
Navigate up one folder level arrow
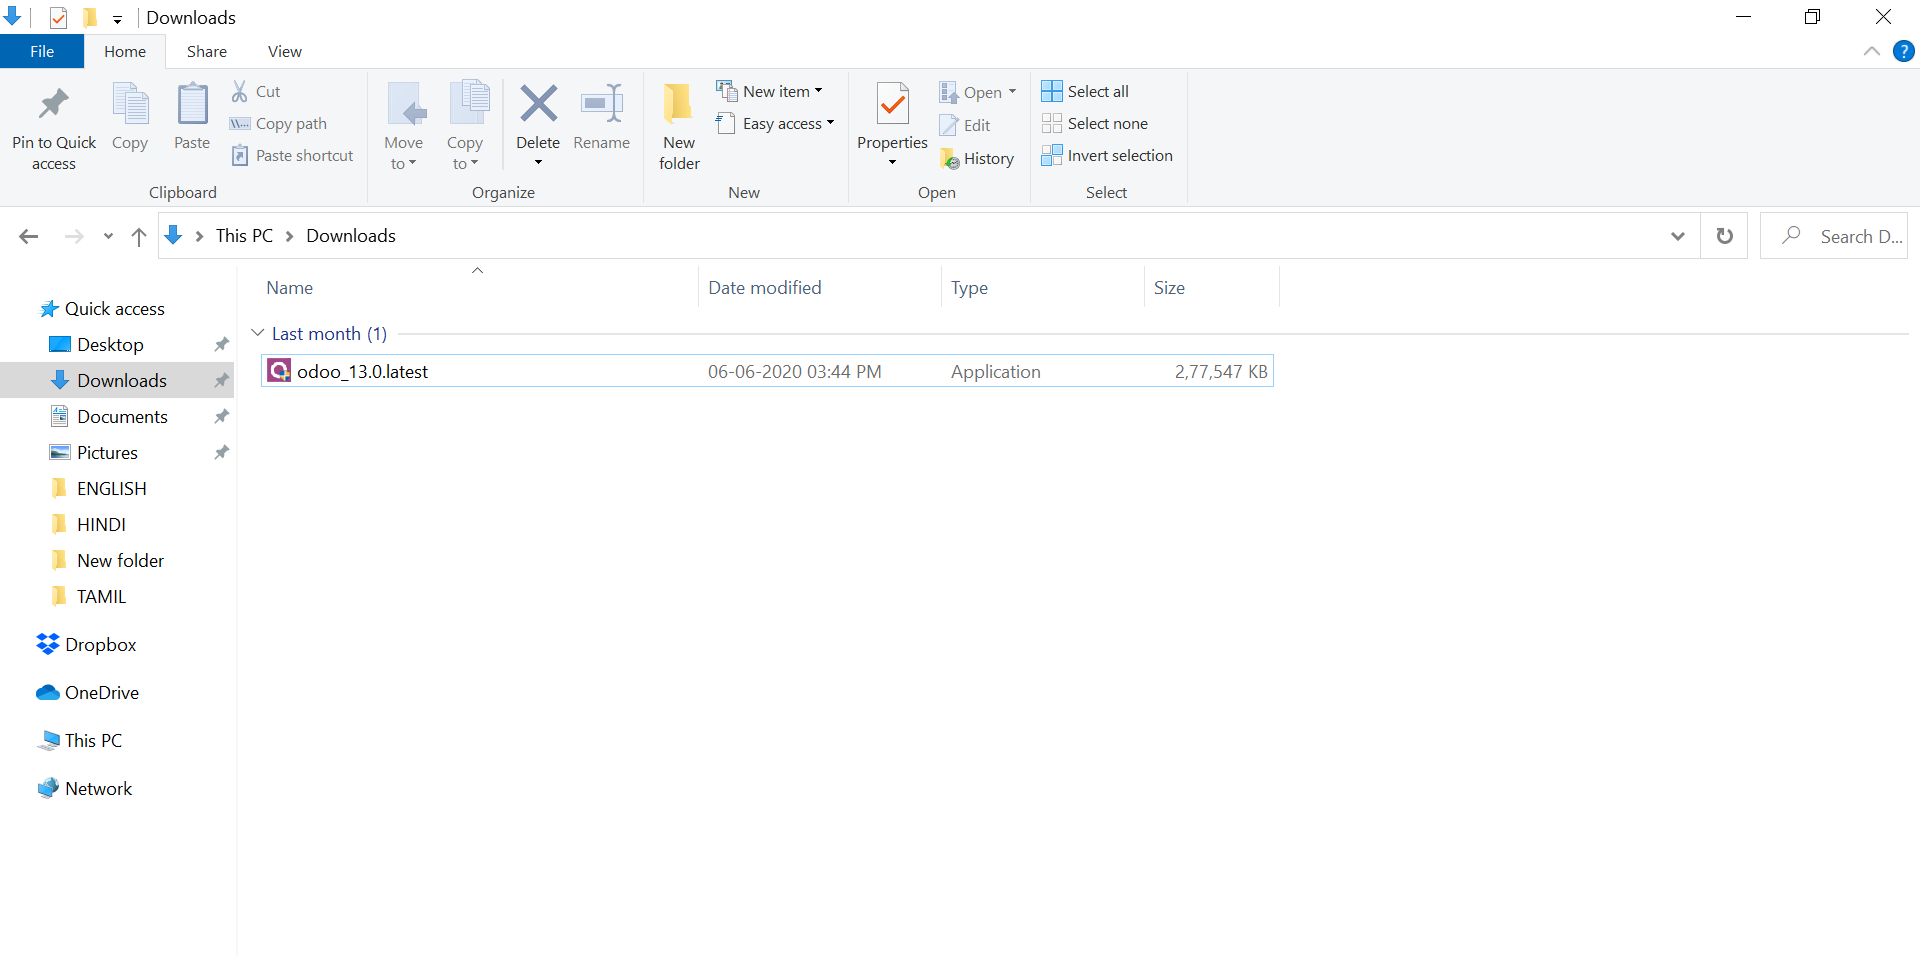tap(139, 237)
